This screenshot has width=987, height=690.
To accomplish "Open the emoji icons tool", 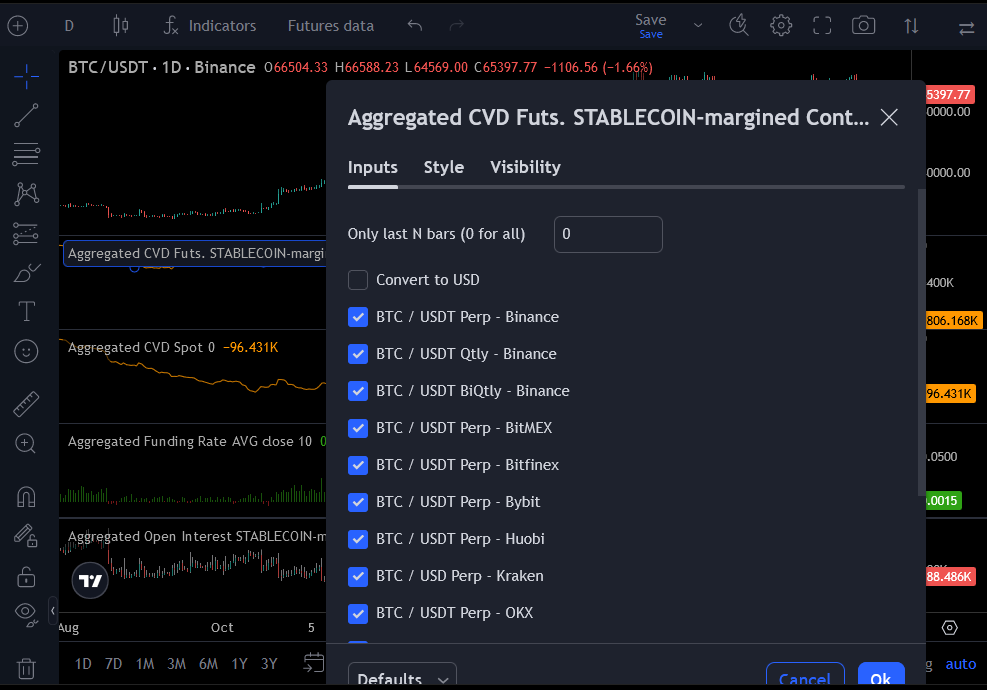I will [26, 351].
